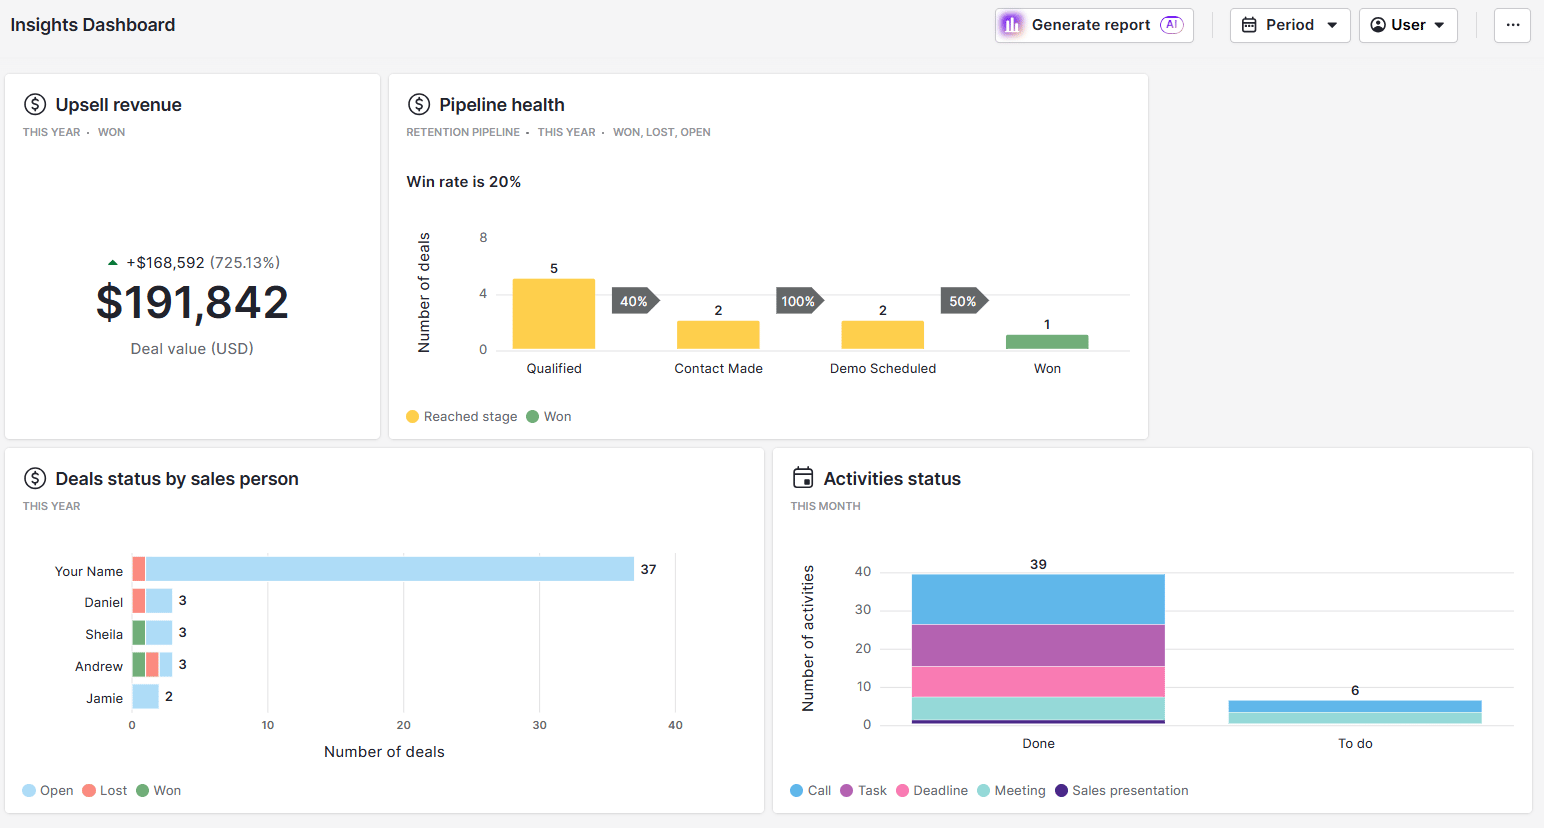Click the dollar icon on Pipeline health card
The image size is (1544, 828).
click(x=418, y=104)
